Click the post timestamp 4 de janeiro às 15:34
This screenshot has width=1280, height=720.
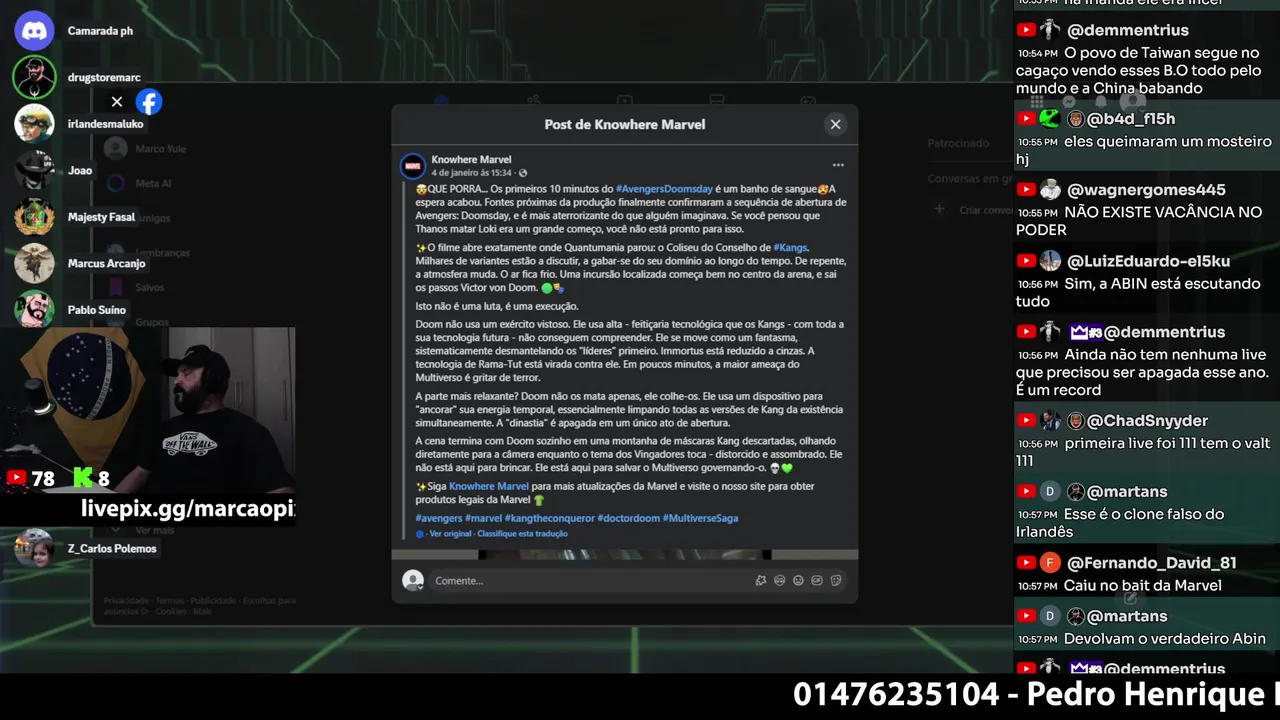[473, 172]
